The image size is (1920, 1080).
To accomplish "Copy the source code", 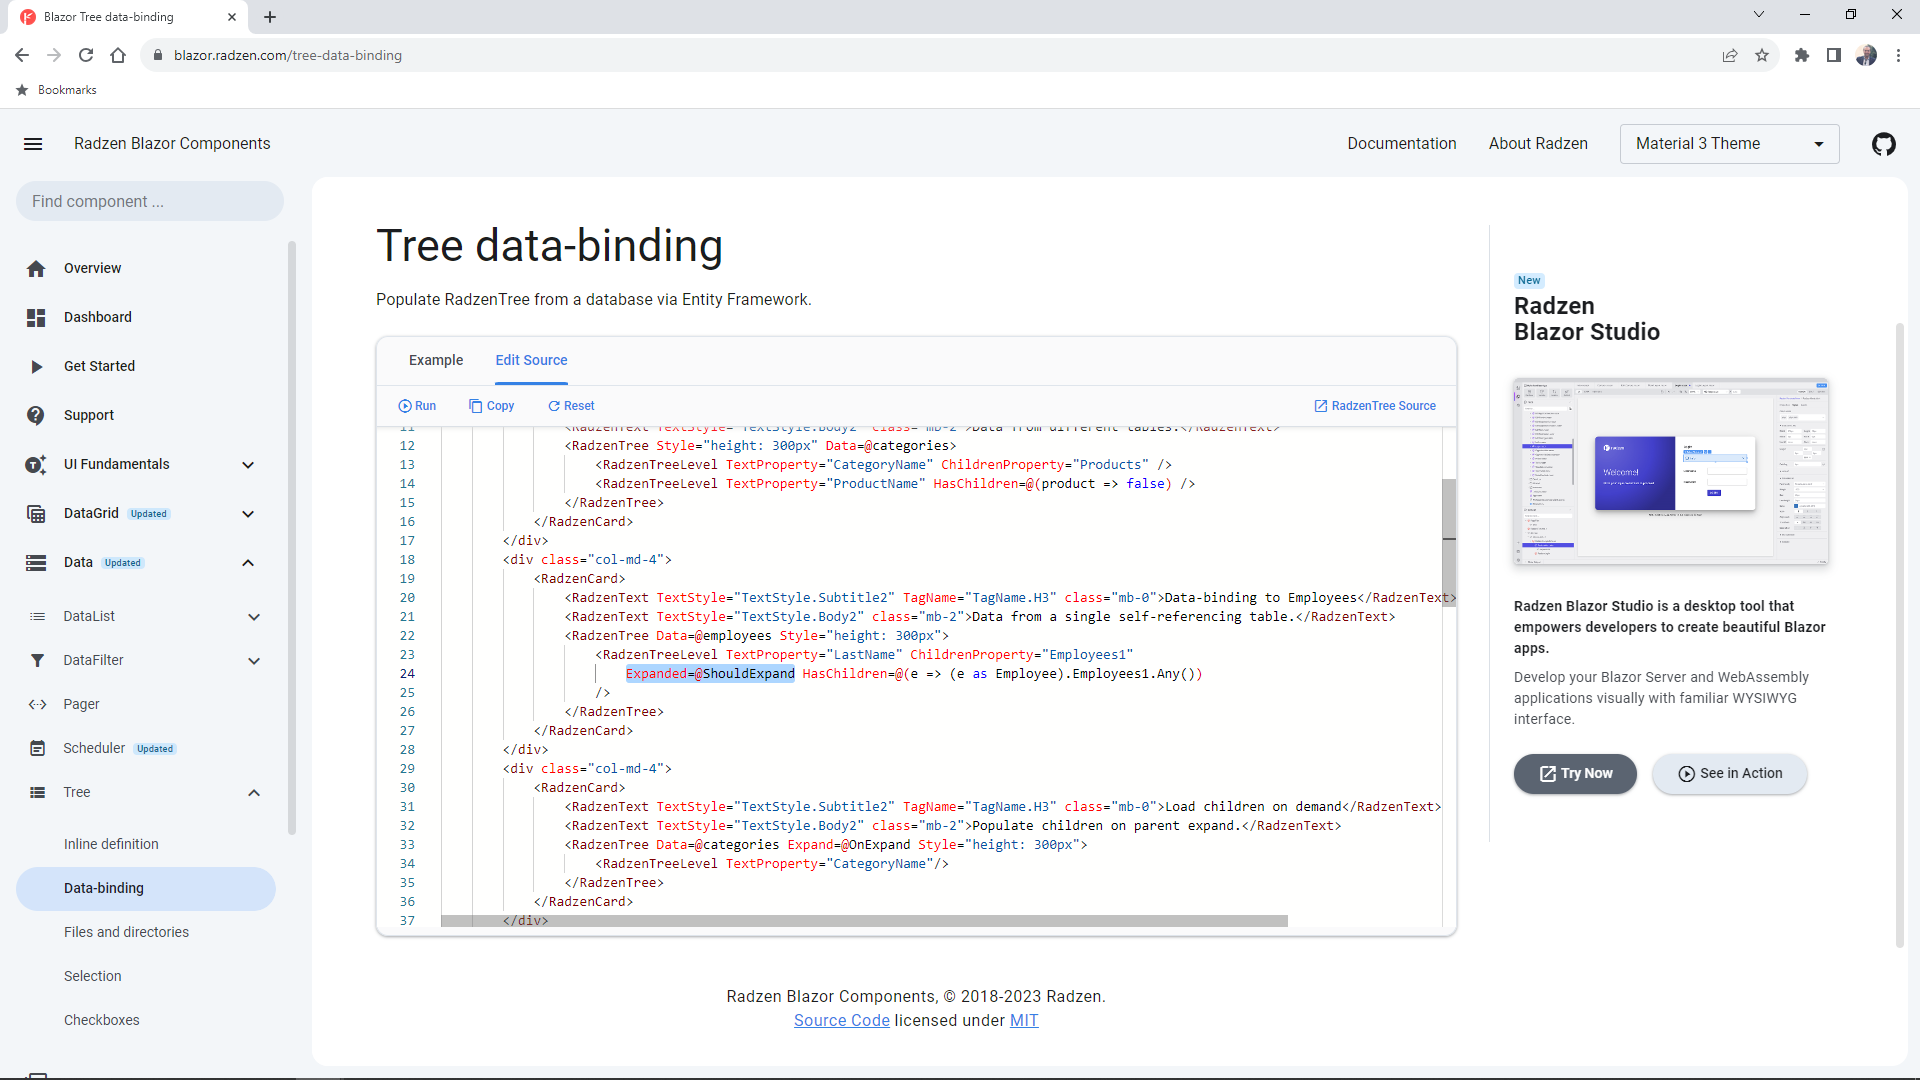I will [491, 406].
